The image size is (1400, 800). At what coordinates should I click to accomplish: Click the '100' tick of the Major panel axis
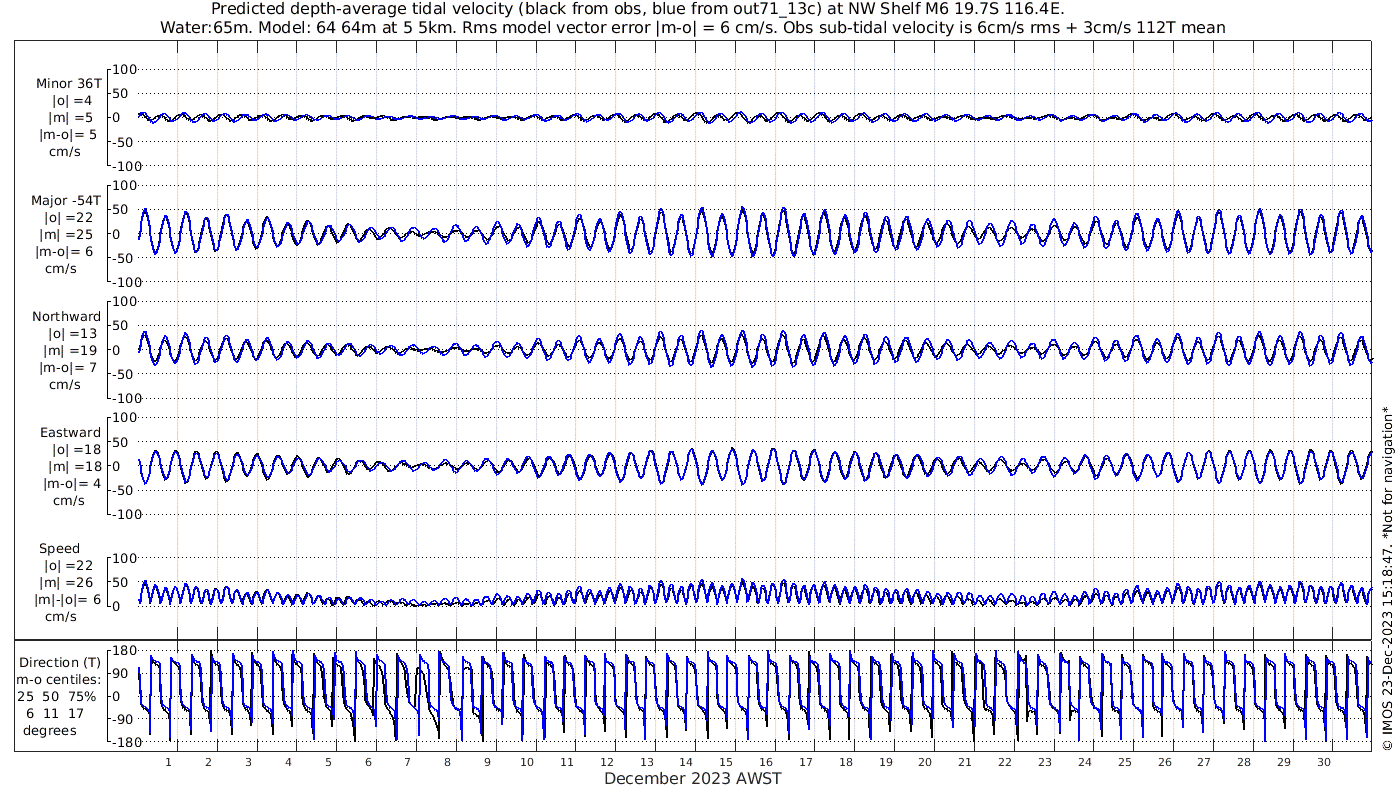[123, 185]
